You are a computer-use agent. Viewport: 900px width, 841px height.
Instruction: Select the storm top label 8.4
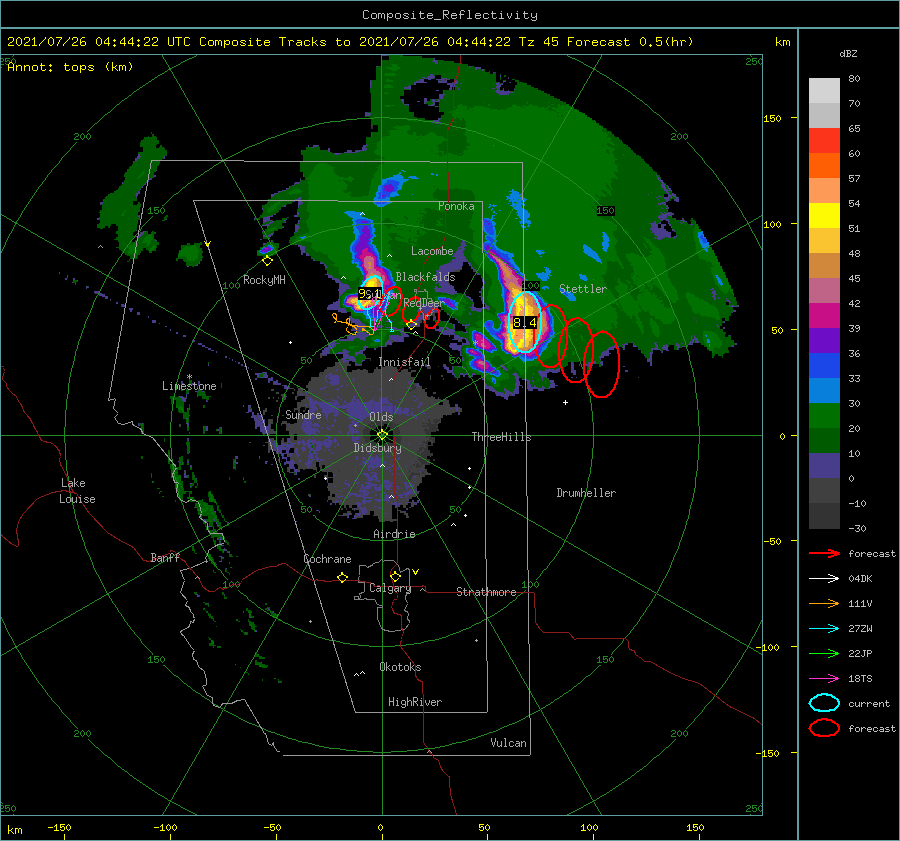click(525, 323)
